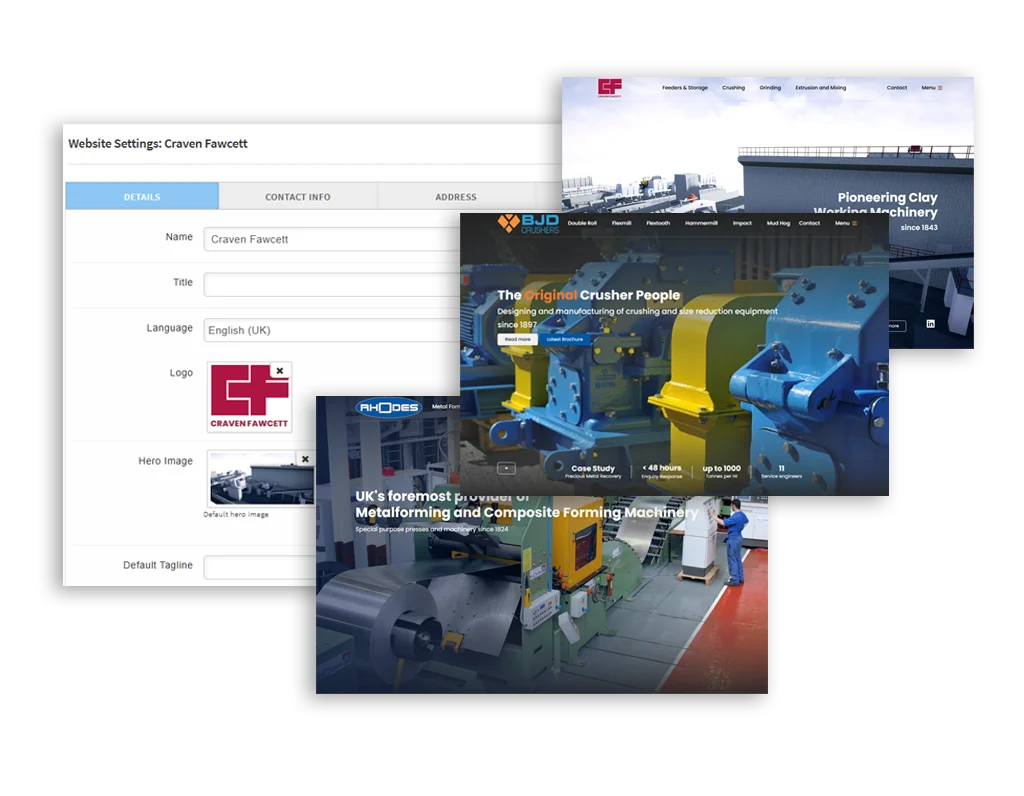Open the hamburger Menu icon on BJD Crushers site

(854, 224)
